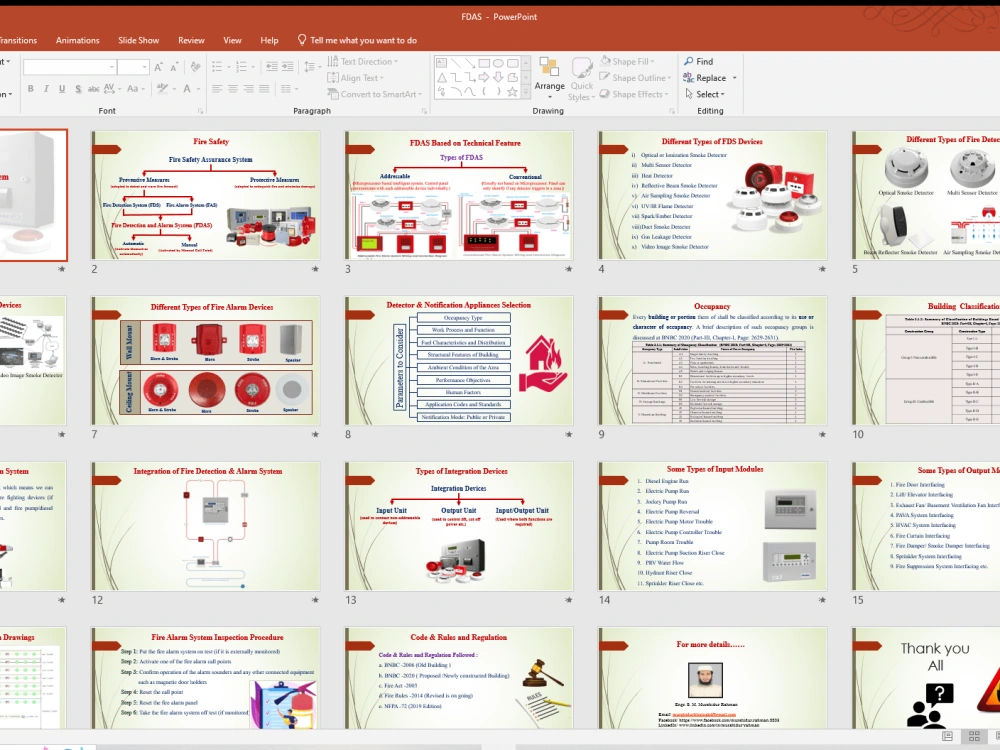Open the Select dropdown in Editing
The width and height of the screenshot is (1000, 750).
(x=705, y=94)
